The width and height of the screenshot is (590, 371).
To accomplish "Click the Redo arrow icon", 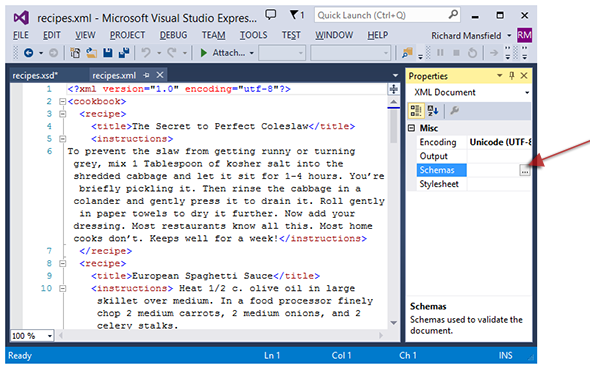I will [172, 53].
